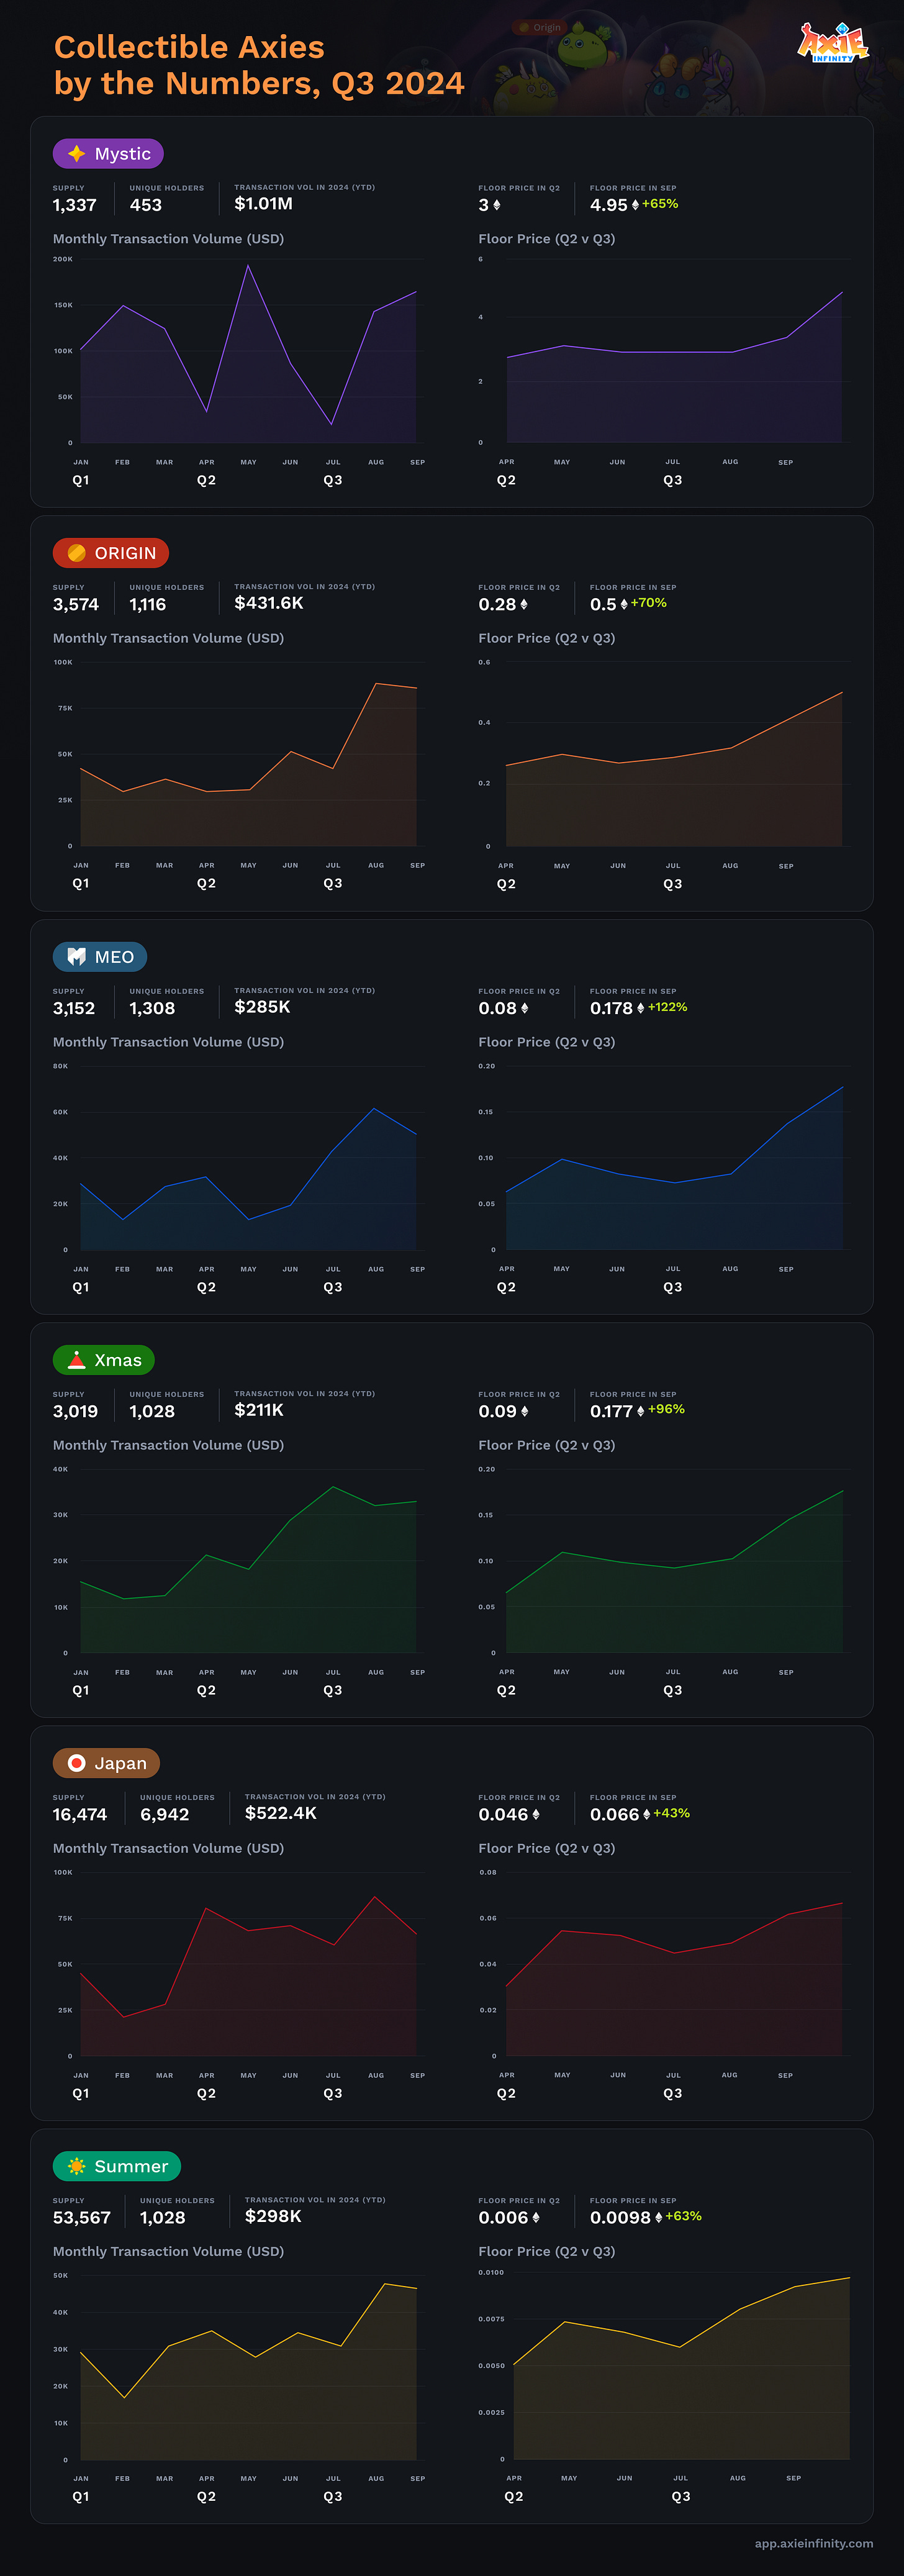Click Japan supply value 16,474
The width and height of the screenshot is (904, 2576).
click(x=80, y=1814)
